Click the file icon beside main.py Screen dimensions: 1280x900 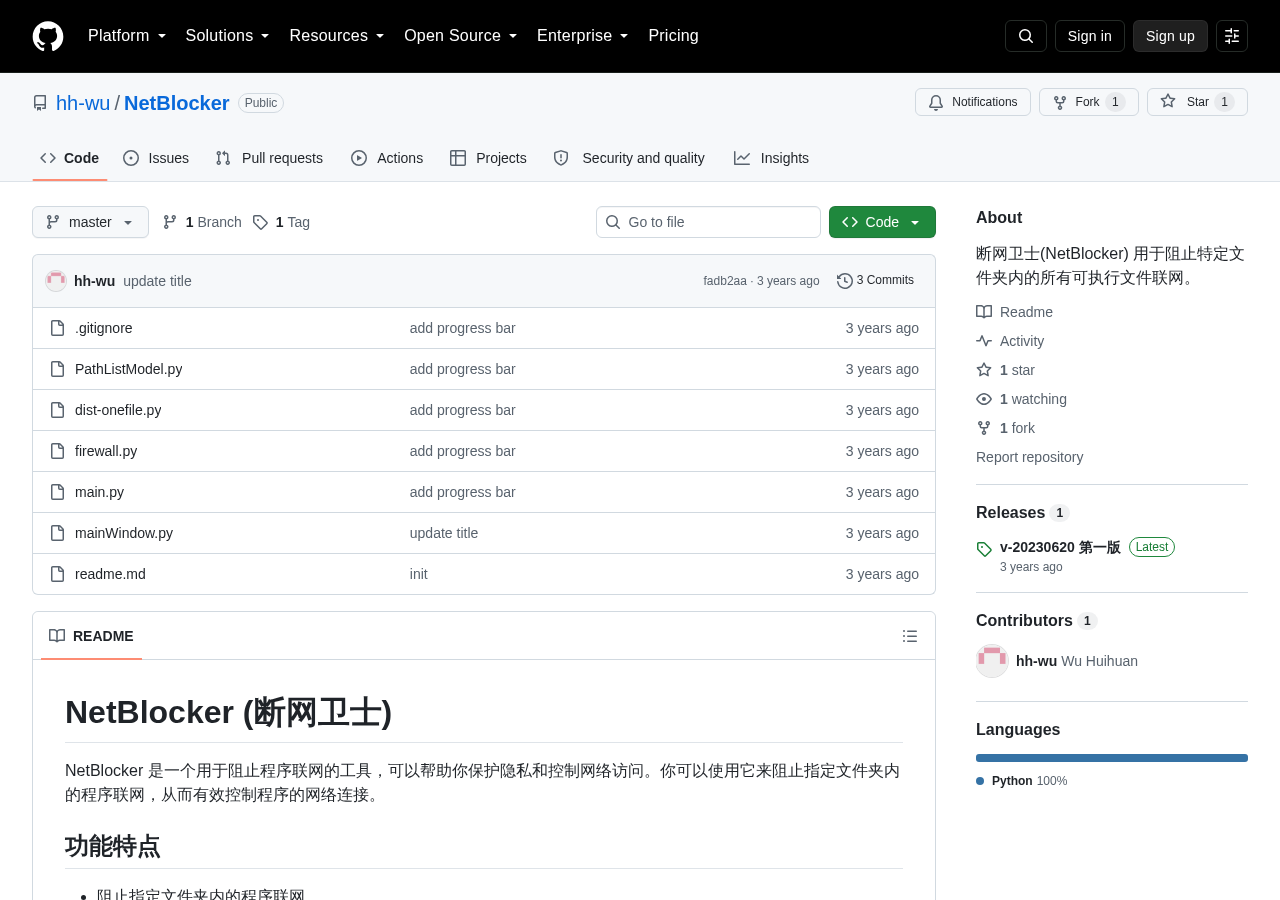pyautogui.click(x=58, y=492)
